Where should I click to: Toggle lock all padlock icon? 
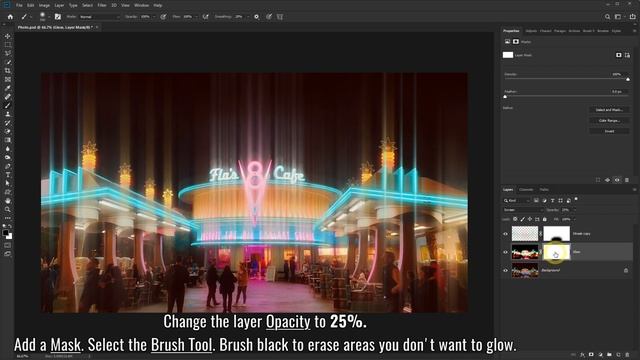tap(544, 219)
